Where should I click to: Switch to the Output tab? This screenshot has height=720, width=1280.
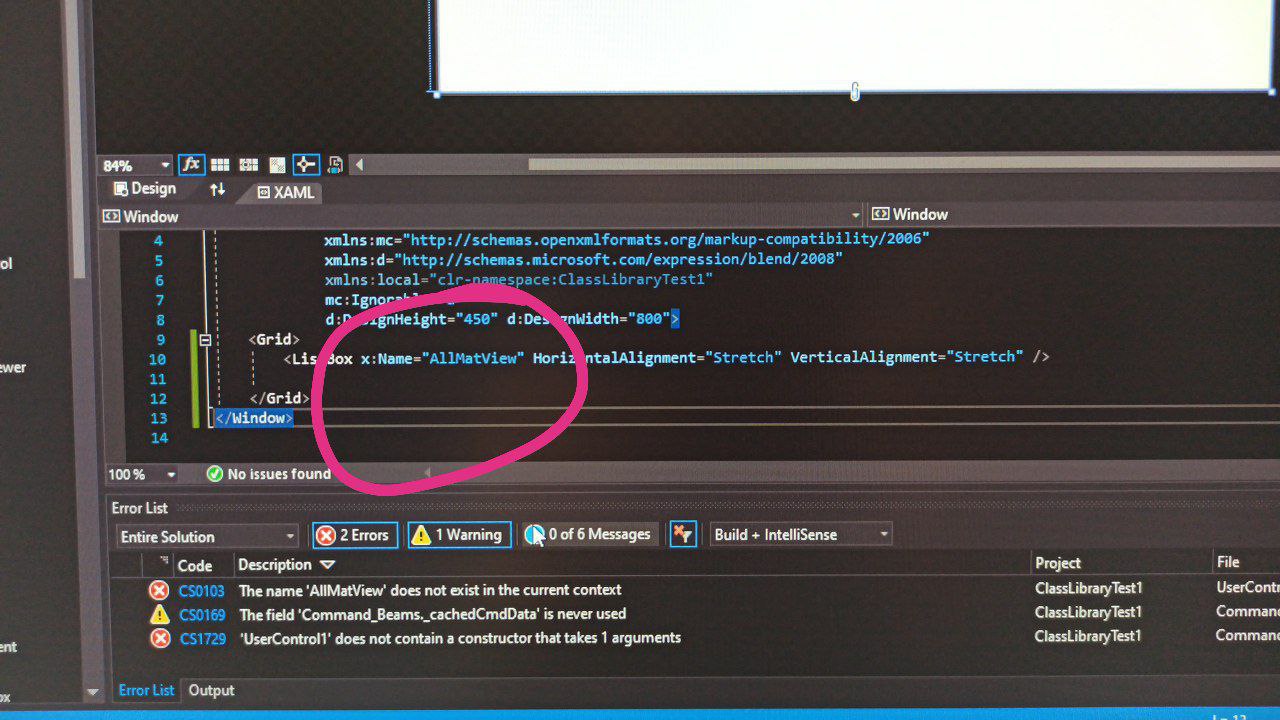pos(211,690)
